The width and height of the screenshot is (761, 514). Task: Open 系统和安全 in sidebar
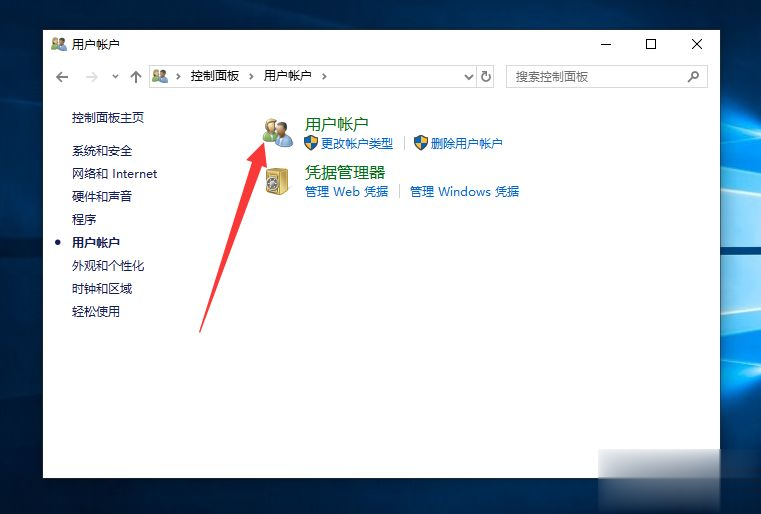click(x=102, y=151)
